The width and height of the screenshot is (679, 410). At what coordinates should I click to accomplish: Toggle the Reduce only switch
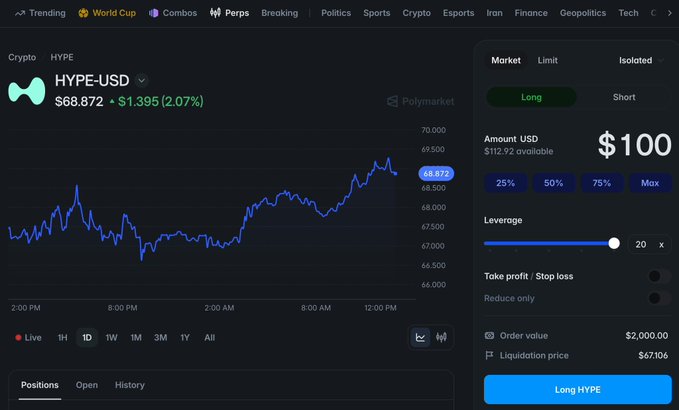tap(659, 298)
